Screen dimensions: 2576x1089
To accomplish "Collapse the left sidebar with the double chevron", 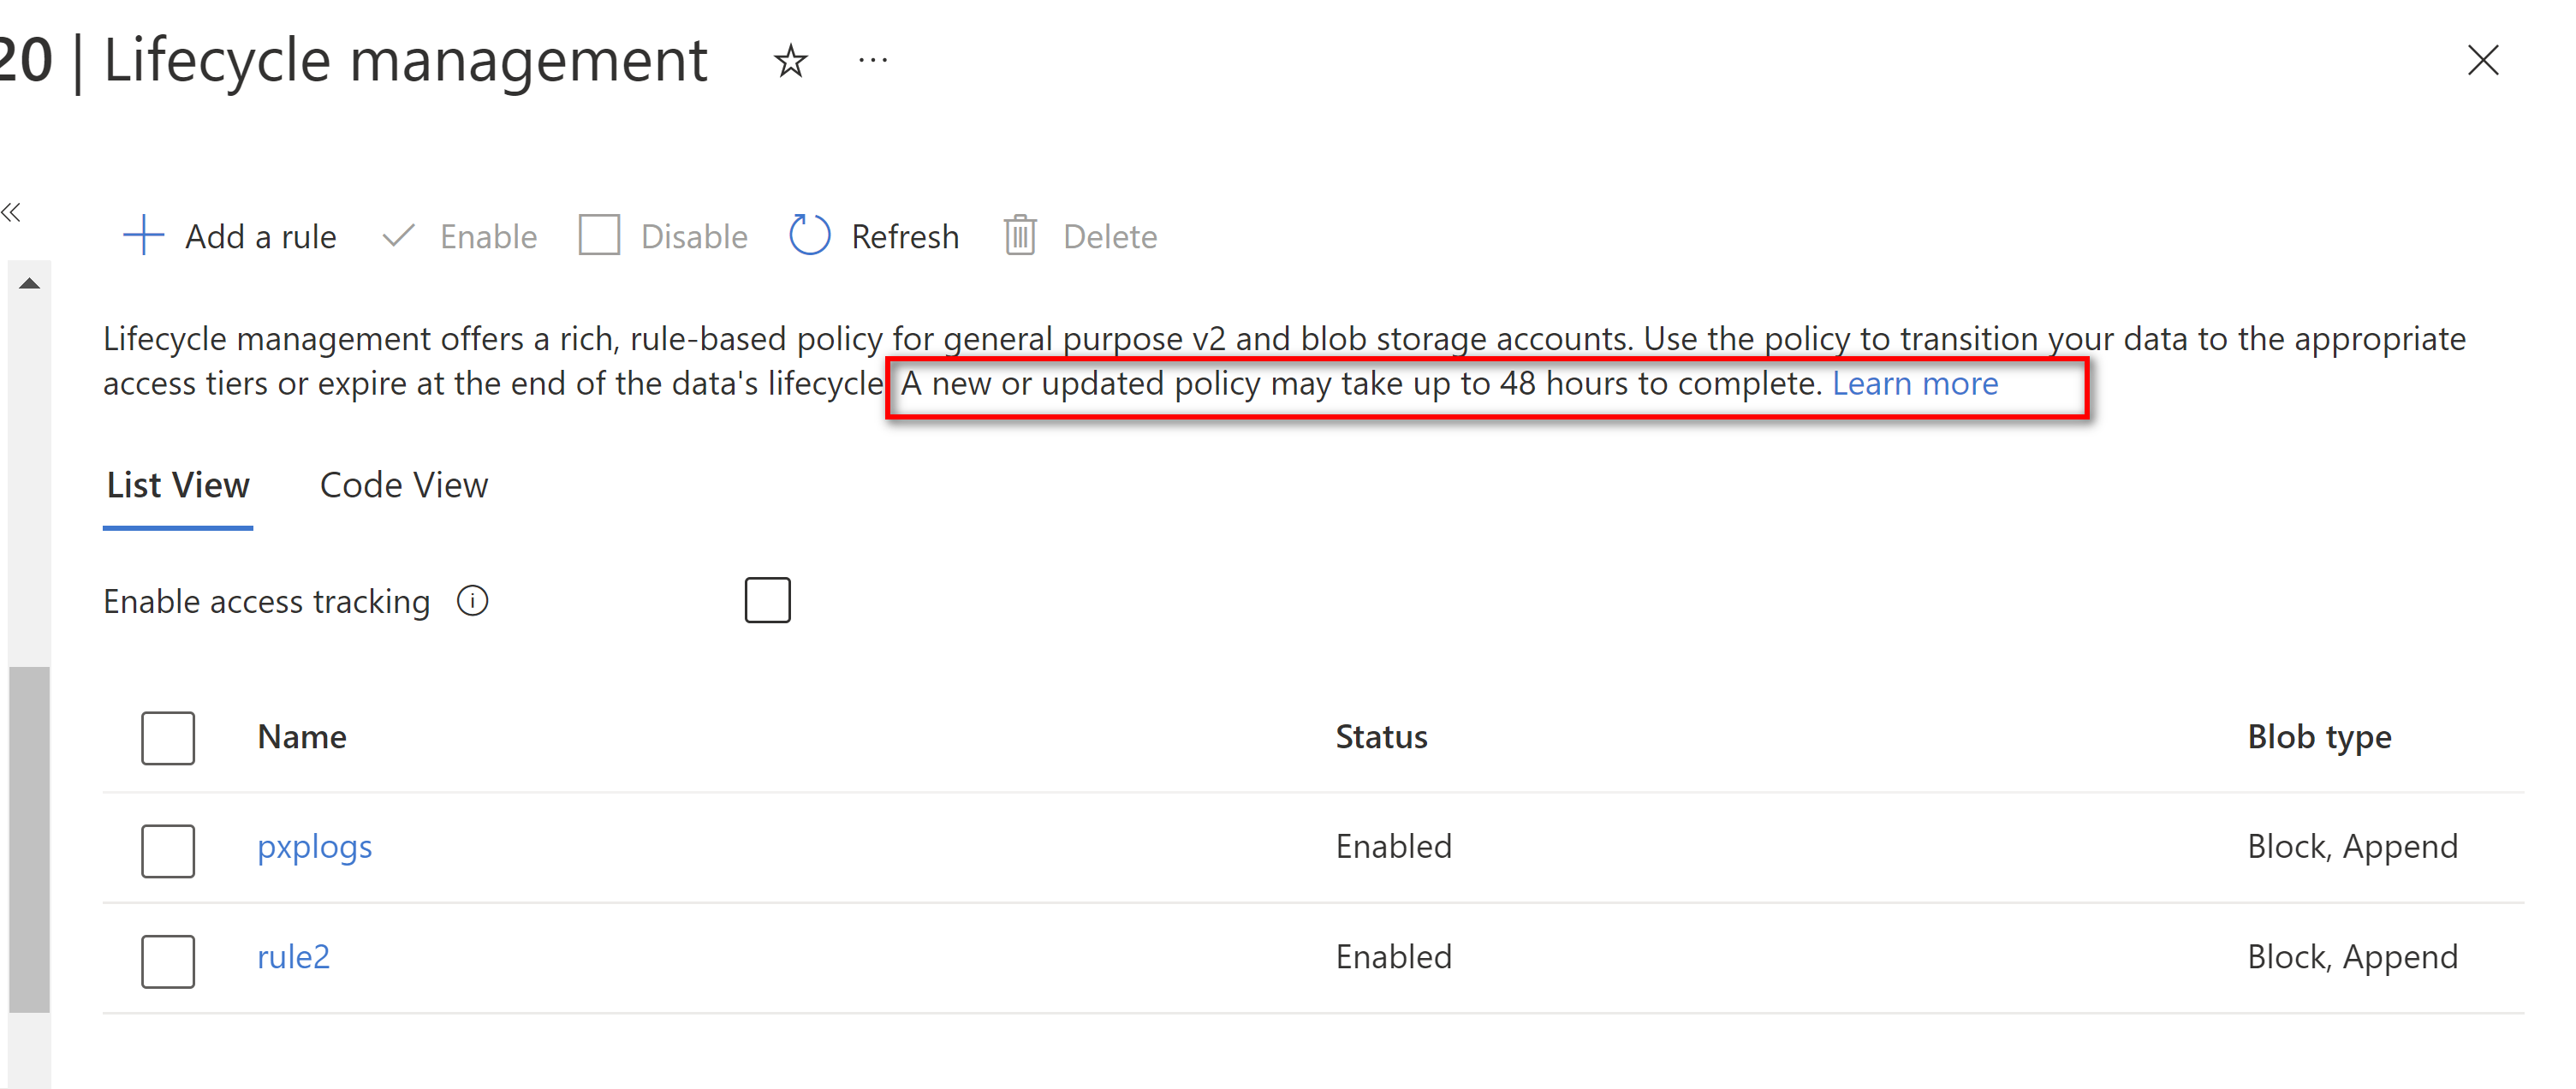I will click(x=14, y=212).
